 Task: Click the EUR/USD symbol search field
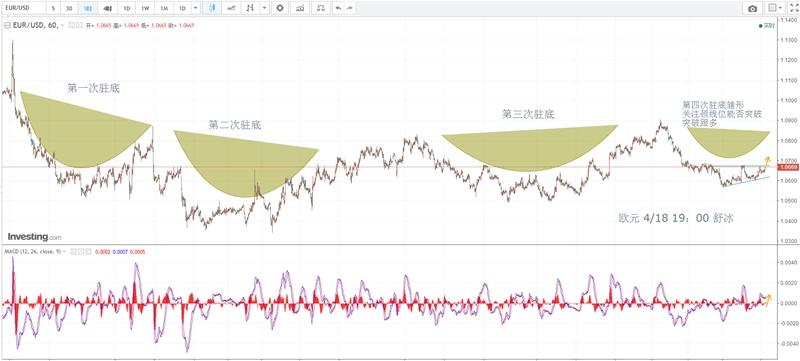click(x=23, y=9)
